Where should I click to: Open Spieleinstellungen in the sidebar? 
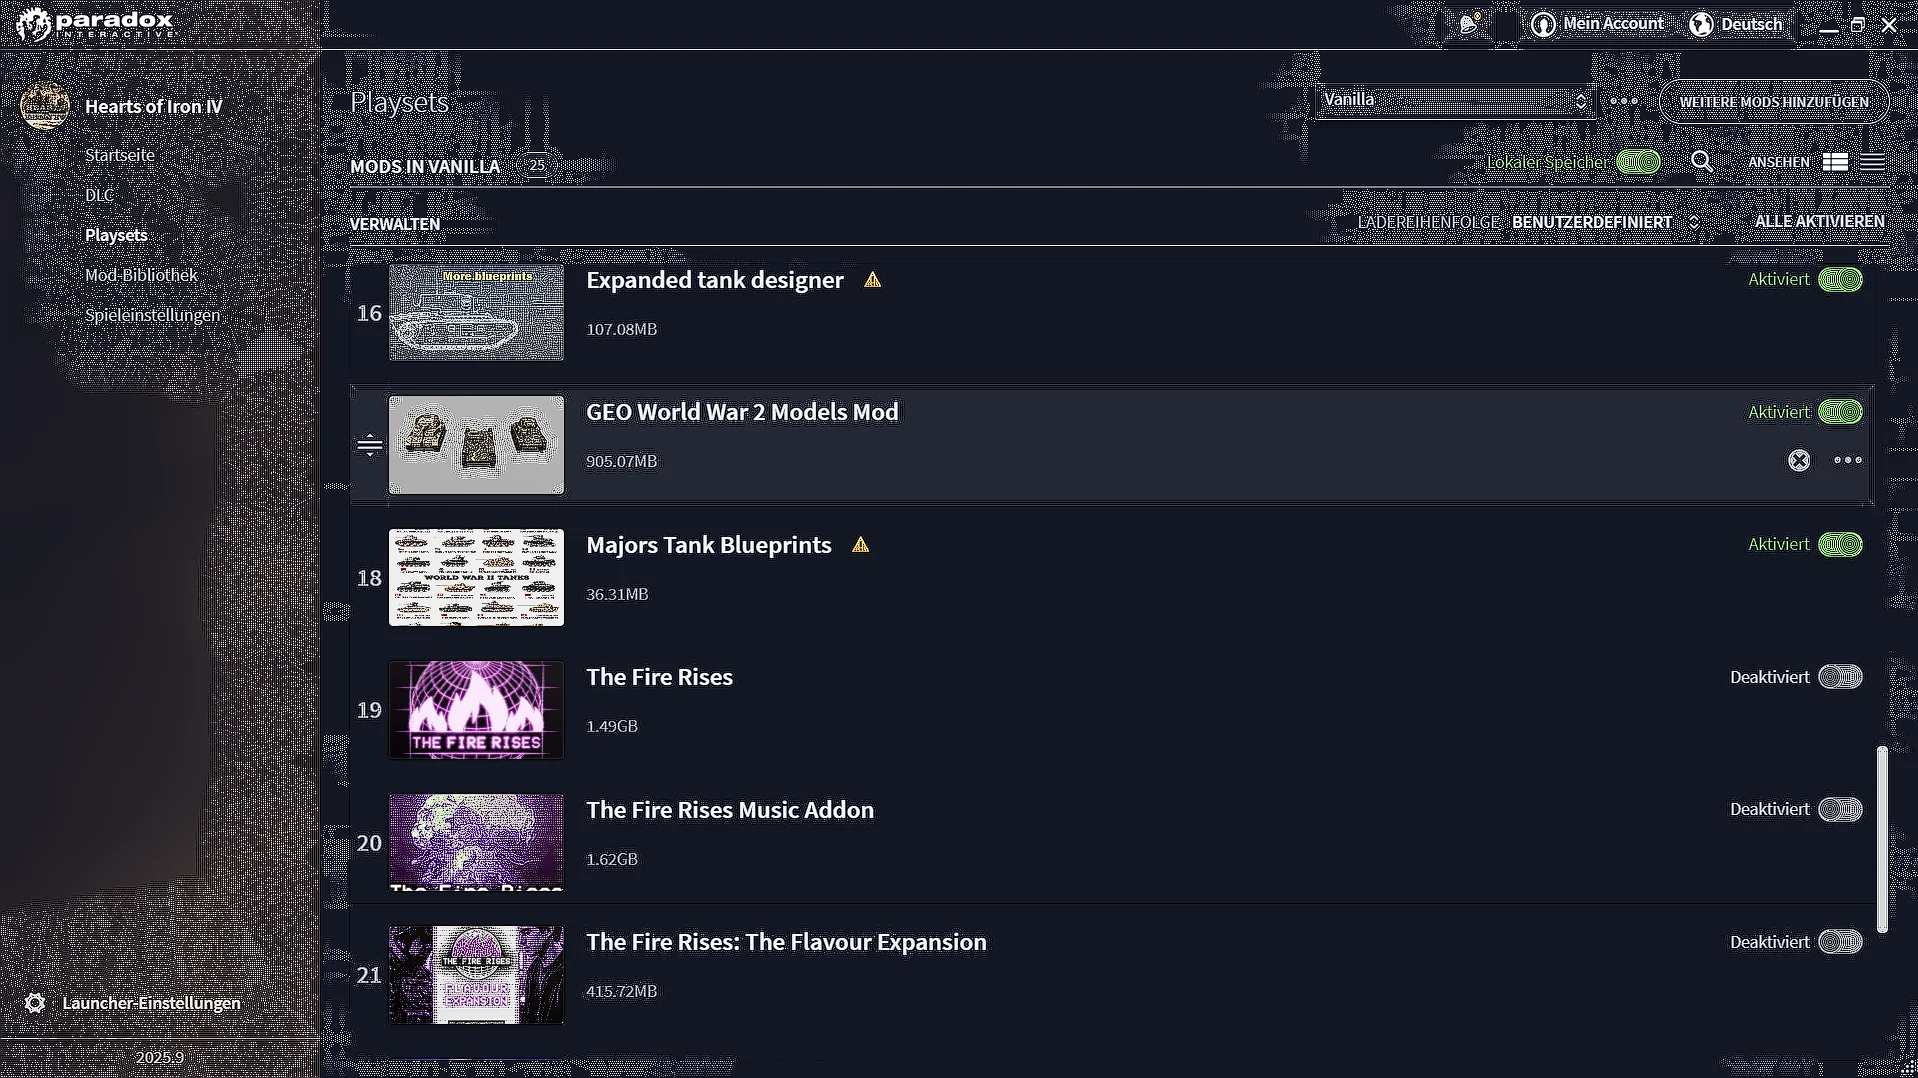152,315
